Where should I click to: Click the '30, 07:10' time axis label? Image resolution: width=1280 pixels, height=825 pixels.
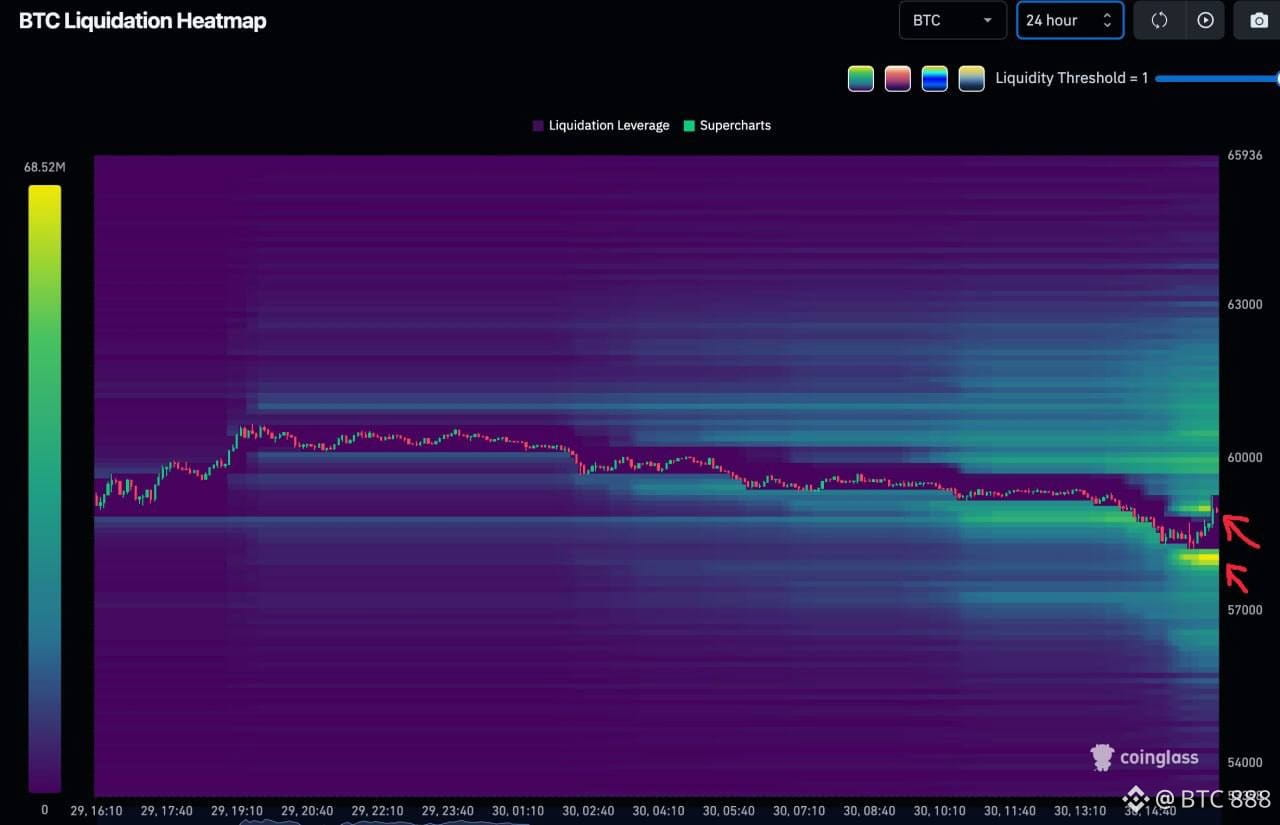click(x=798, y=810)
